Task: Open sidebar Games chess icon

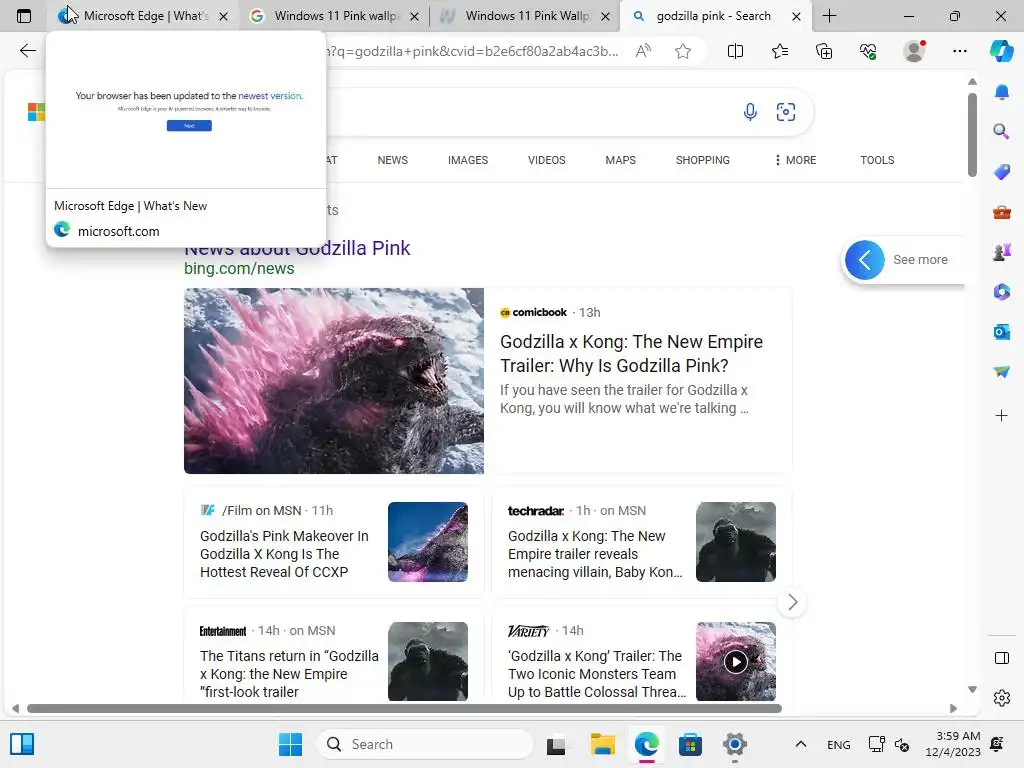Action: (1001, 251)
